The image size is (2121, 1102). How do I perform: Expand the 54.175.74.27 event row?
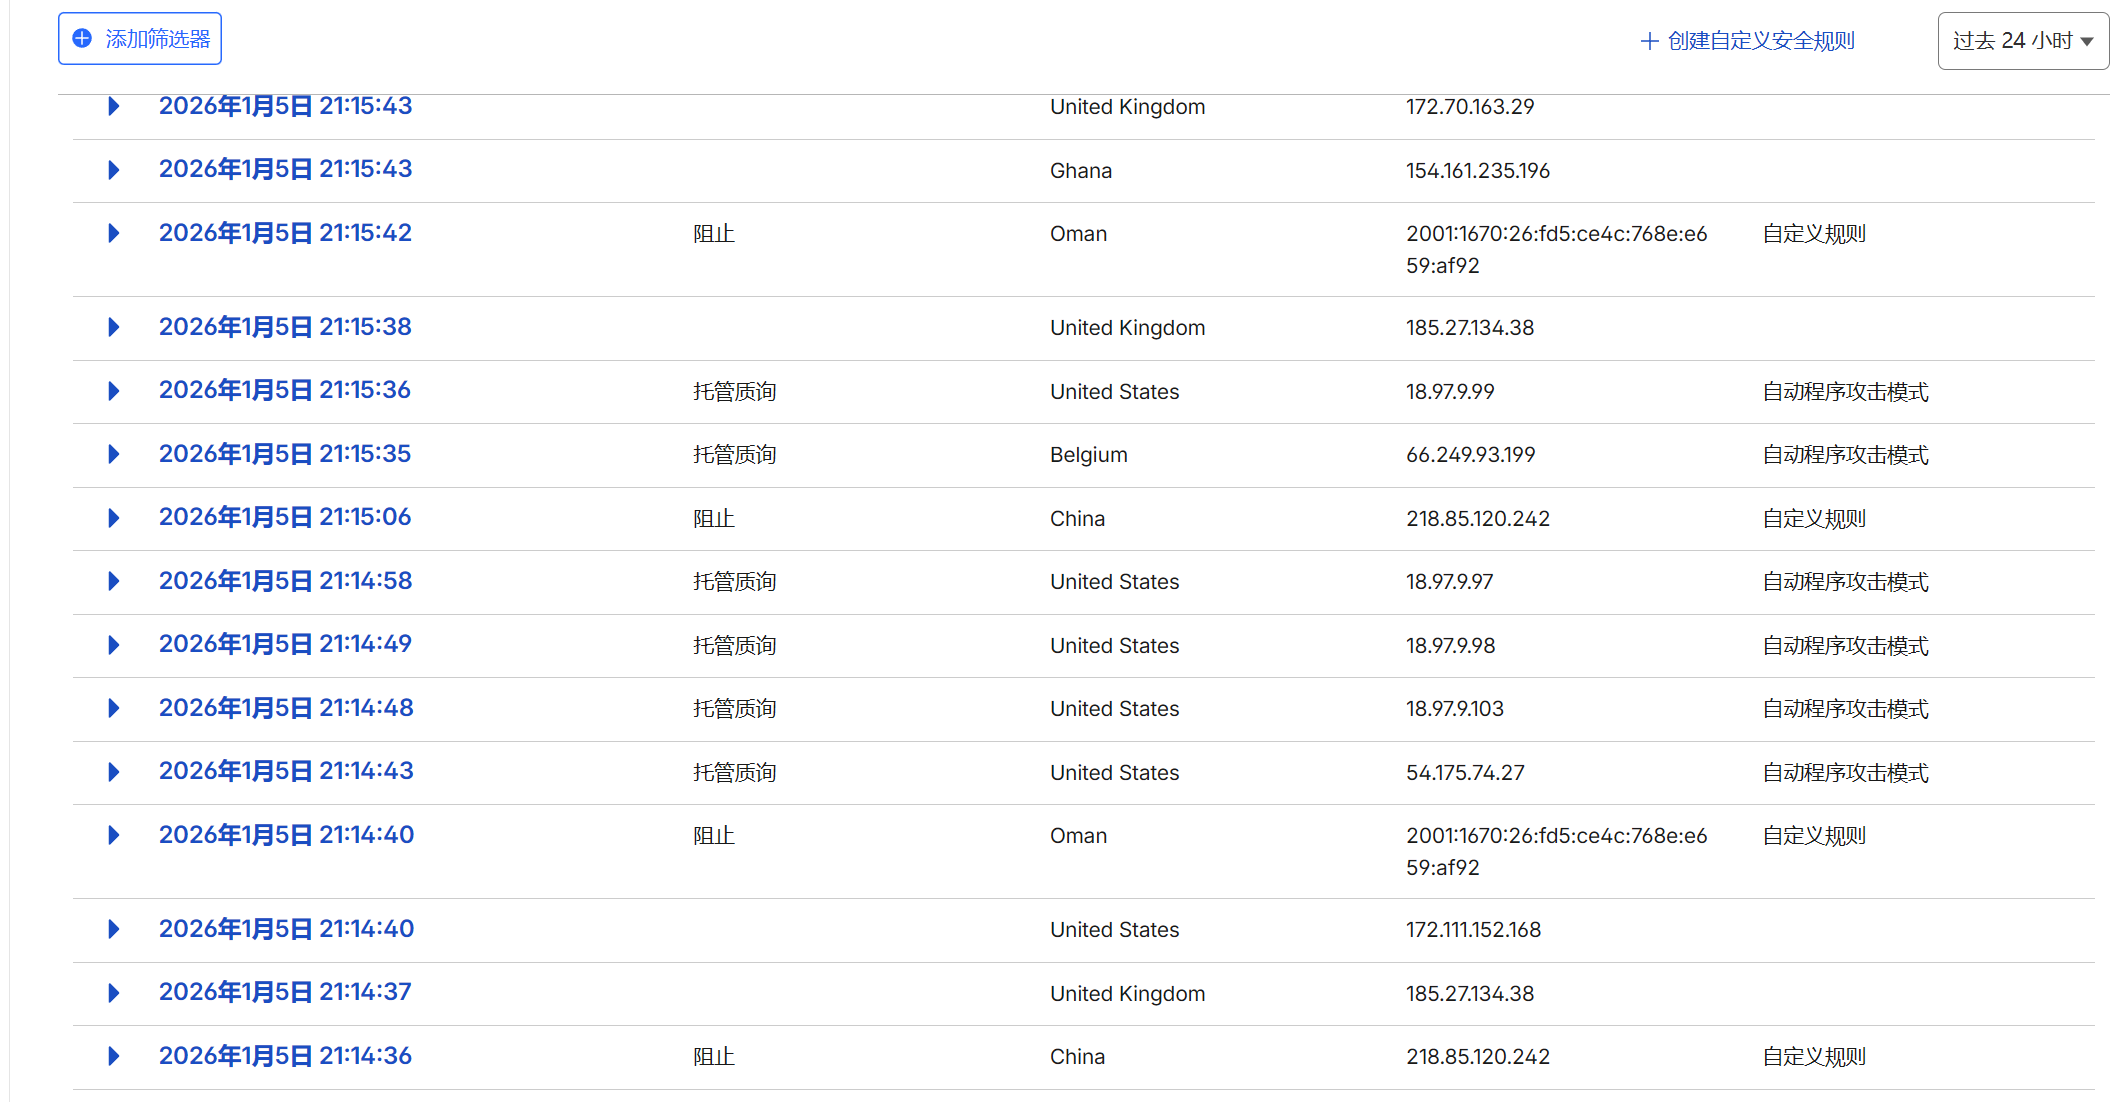coord(114,772)
